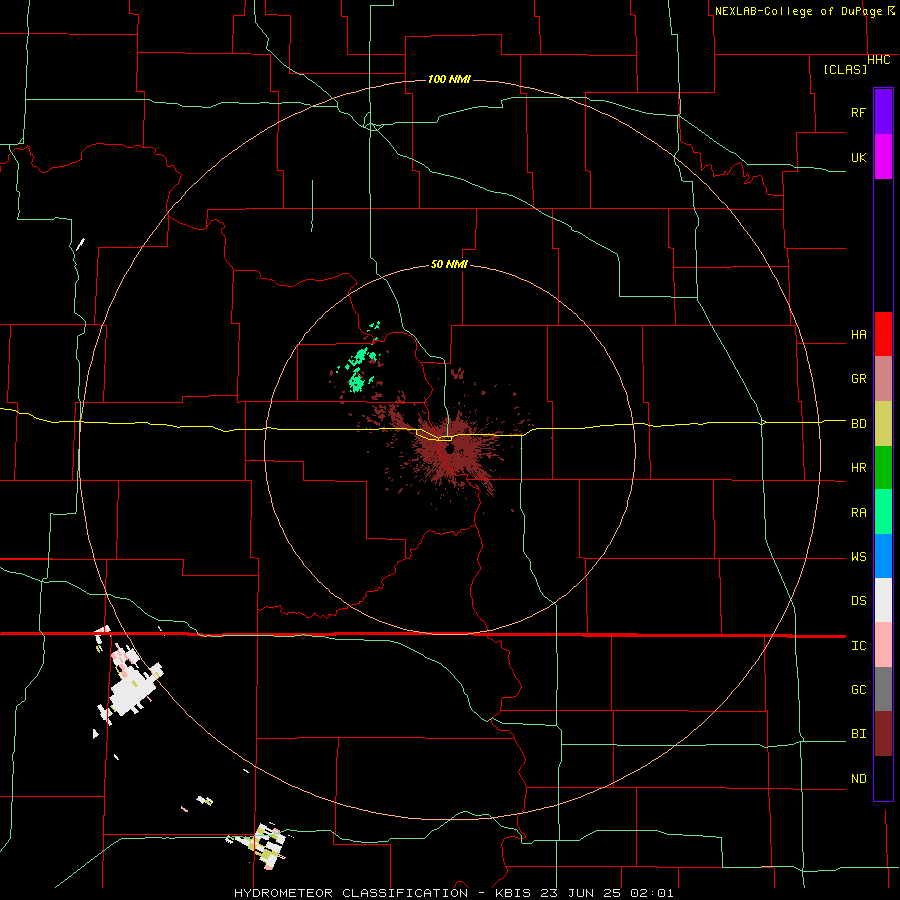The width and height of the screenshot is (900, 900).
Task: Click the IC legend label
Action: click(x=858, y=646)
